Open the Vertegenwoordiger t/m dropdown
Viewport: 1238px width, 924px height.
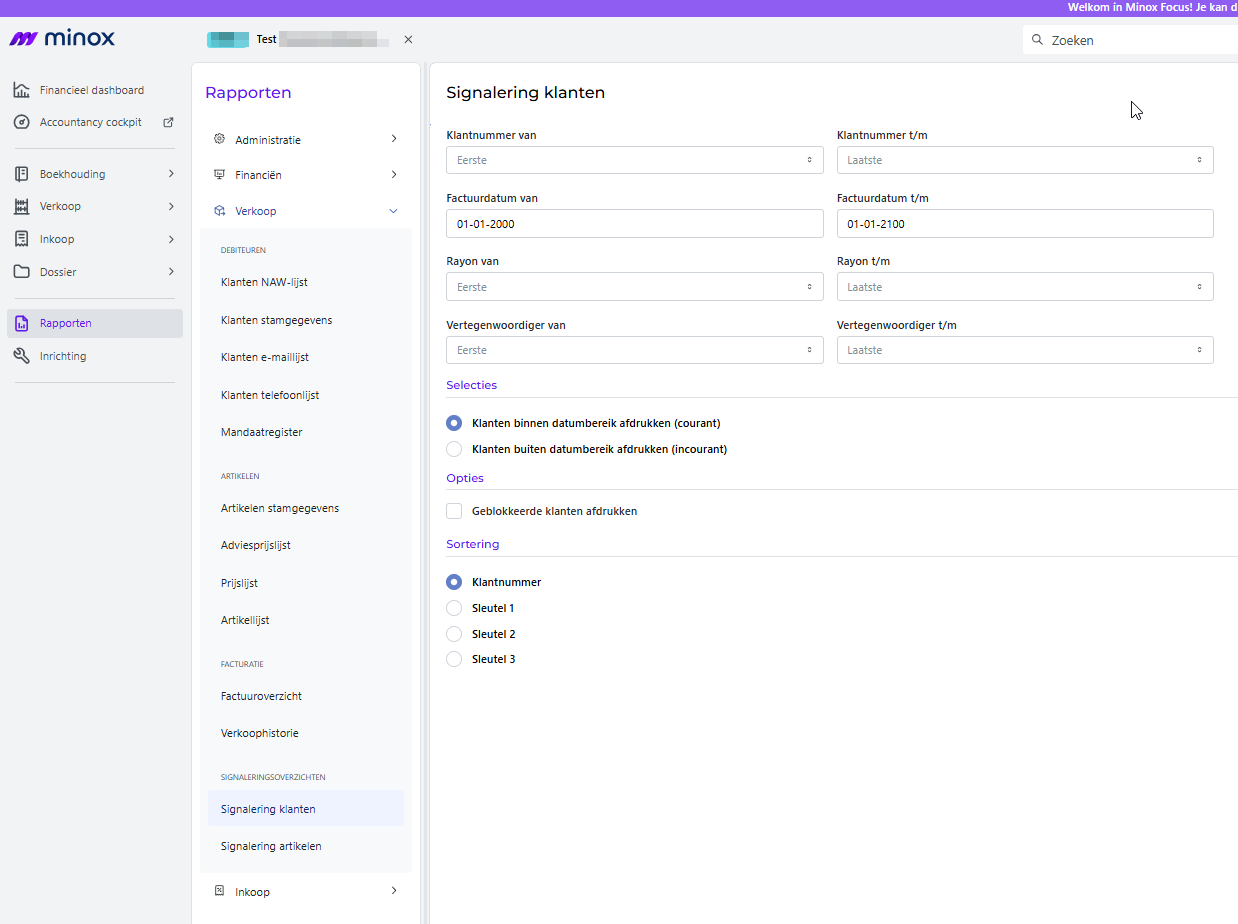(x=1025, y=350)
